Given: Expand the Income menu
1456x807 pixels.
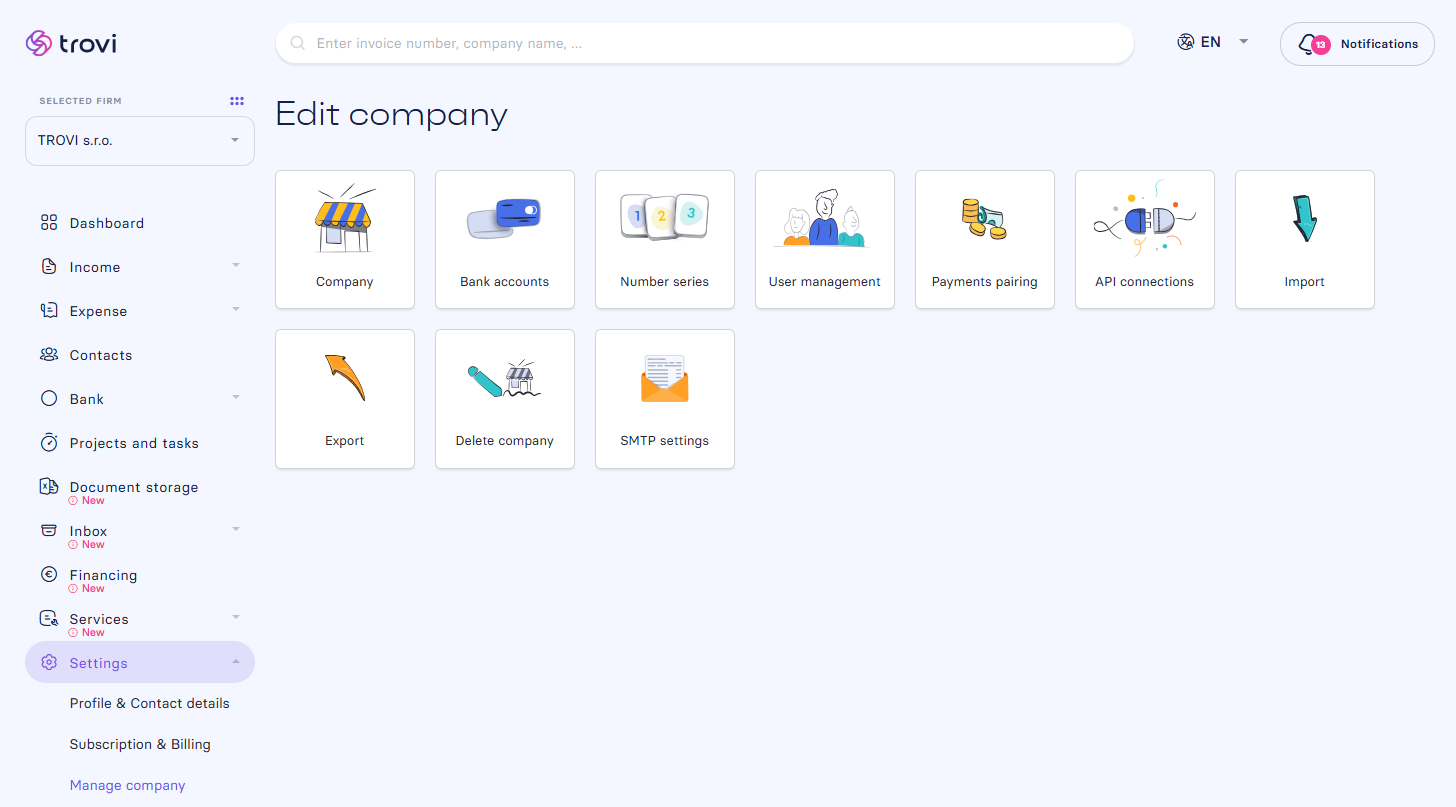Looking at the screenshot, I should 140,267.
